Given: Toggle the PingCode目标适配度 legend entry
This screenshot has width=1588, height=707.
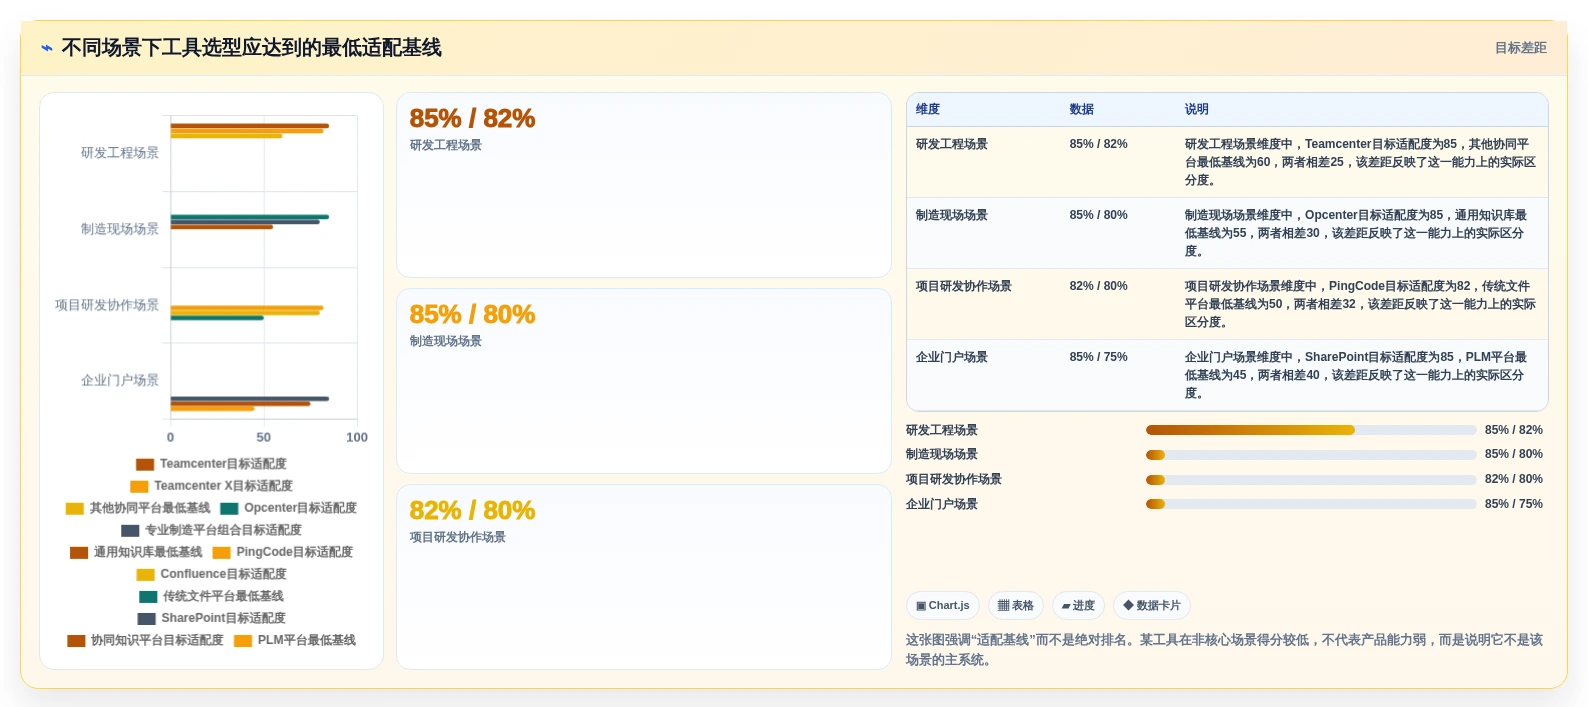Looking at the screenshot, I should point(282,552).
